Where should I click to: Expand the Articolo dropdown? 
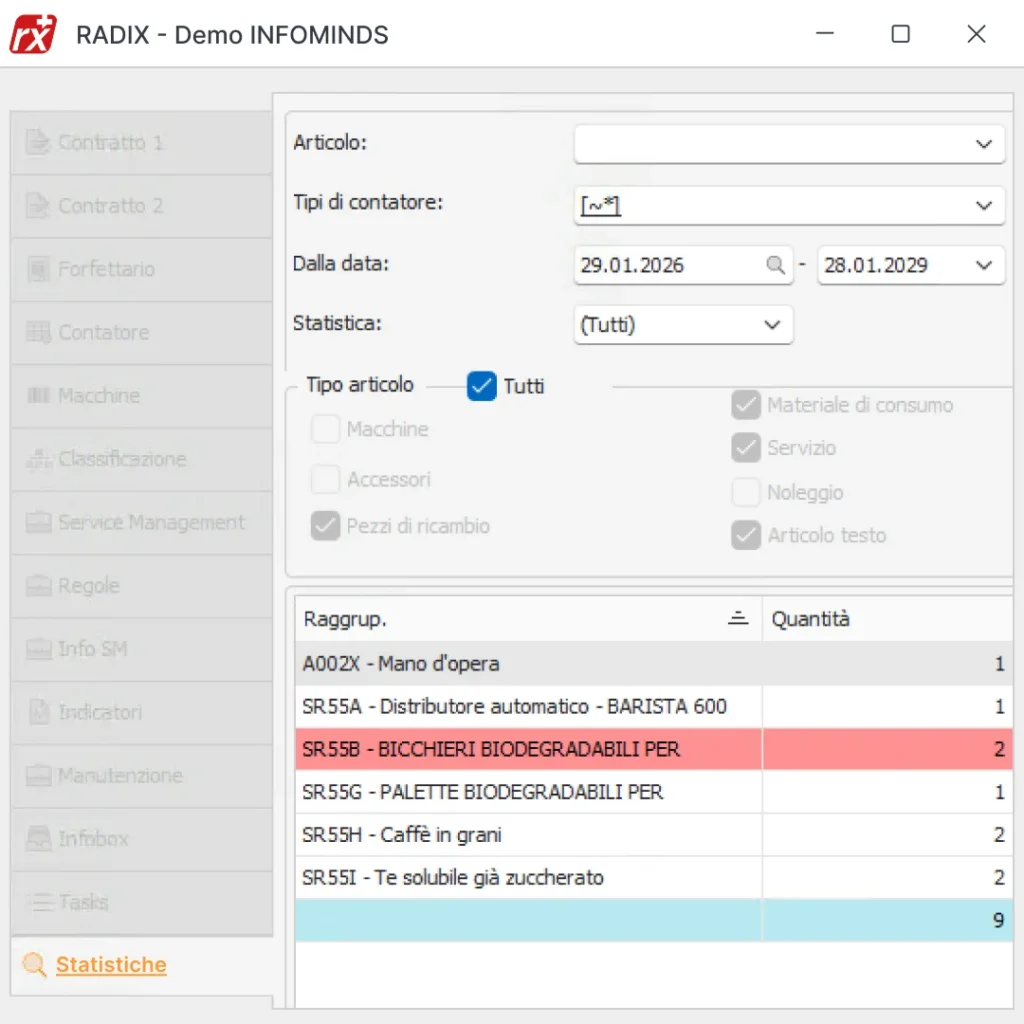(983, 144)
